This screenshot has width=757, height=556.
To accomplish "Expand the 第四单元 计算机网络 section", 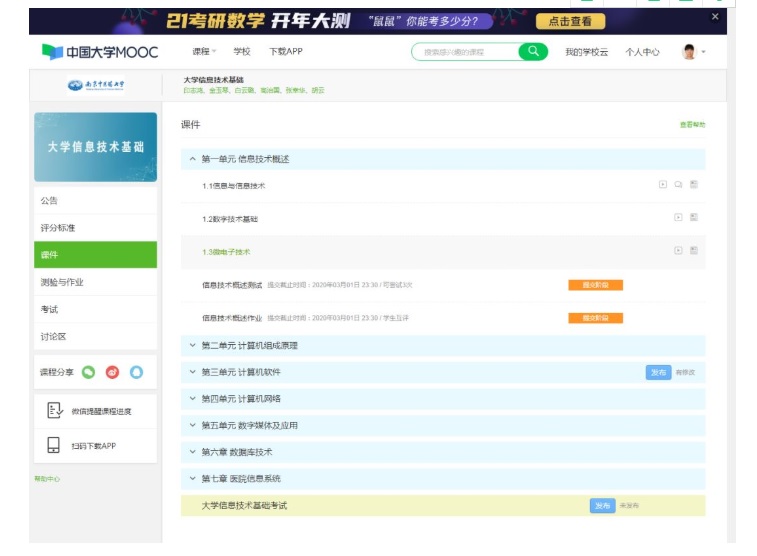I will coord(193,398).
